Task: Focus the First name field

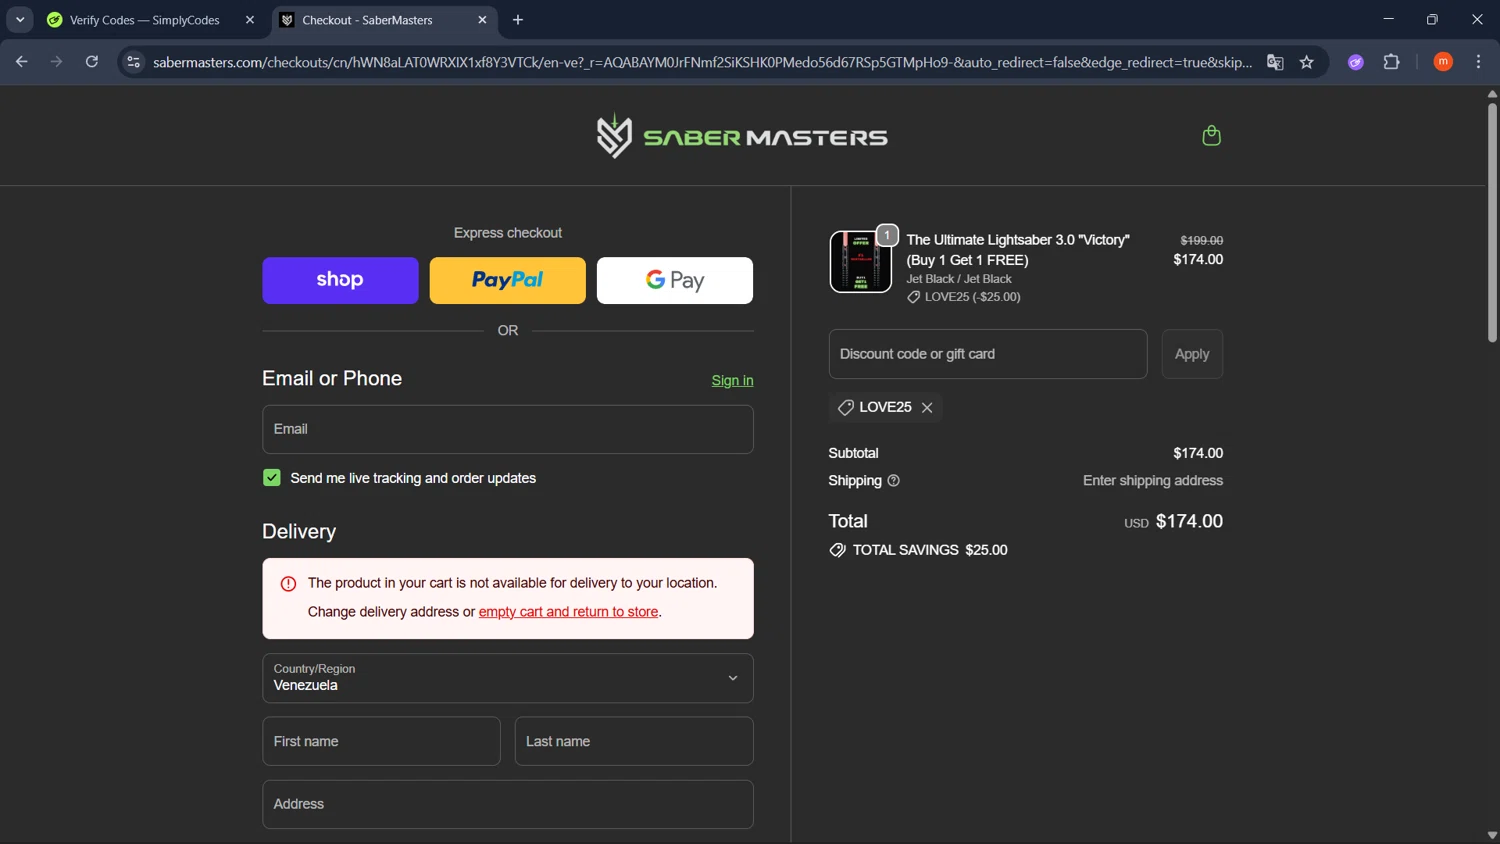Action: pos(381,741)
